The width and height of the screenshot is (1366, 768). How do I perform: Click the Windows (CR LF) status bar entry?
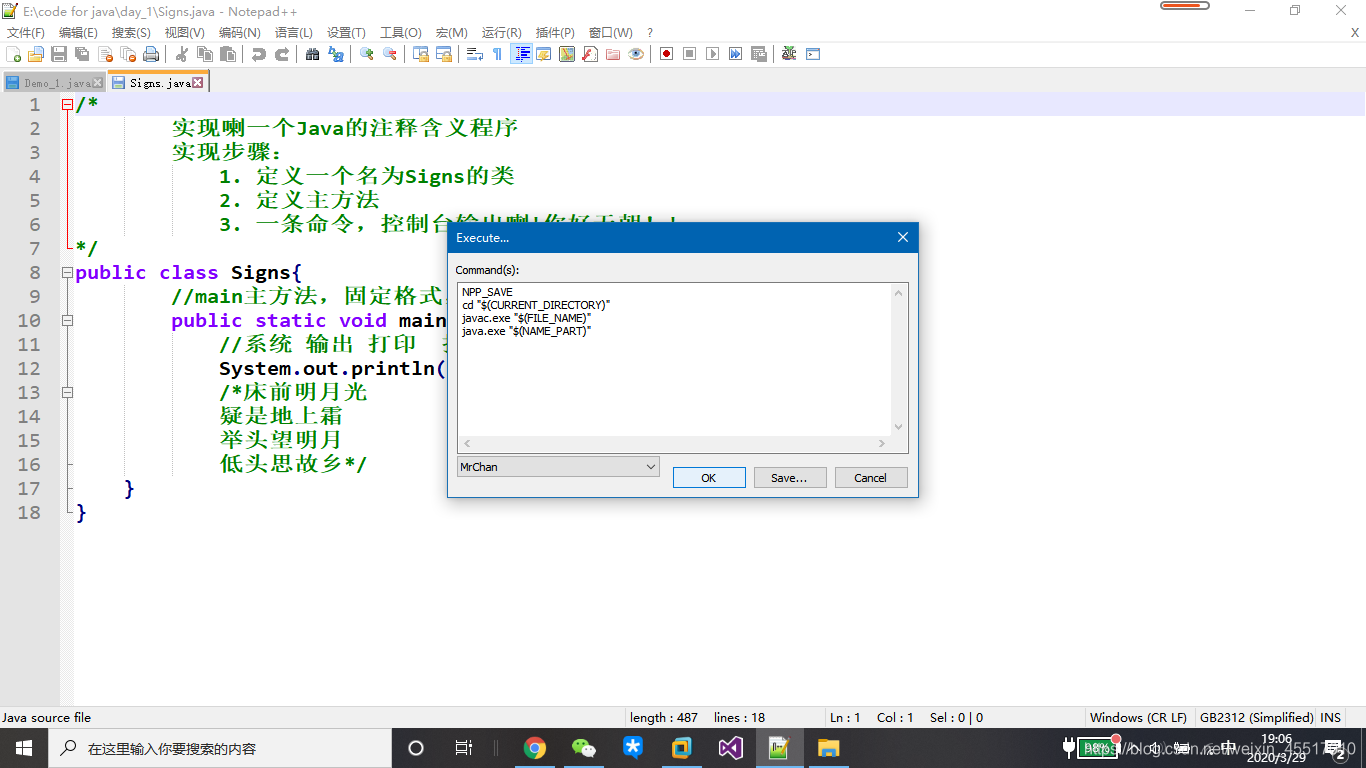click(x=1138, y=718)
